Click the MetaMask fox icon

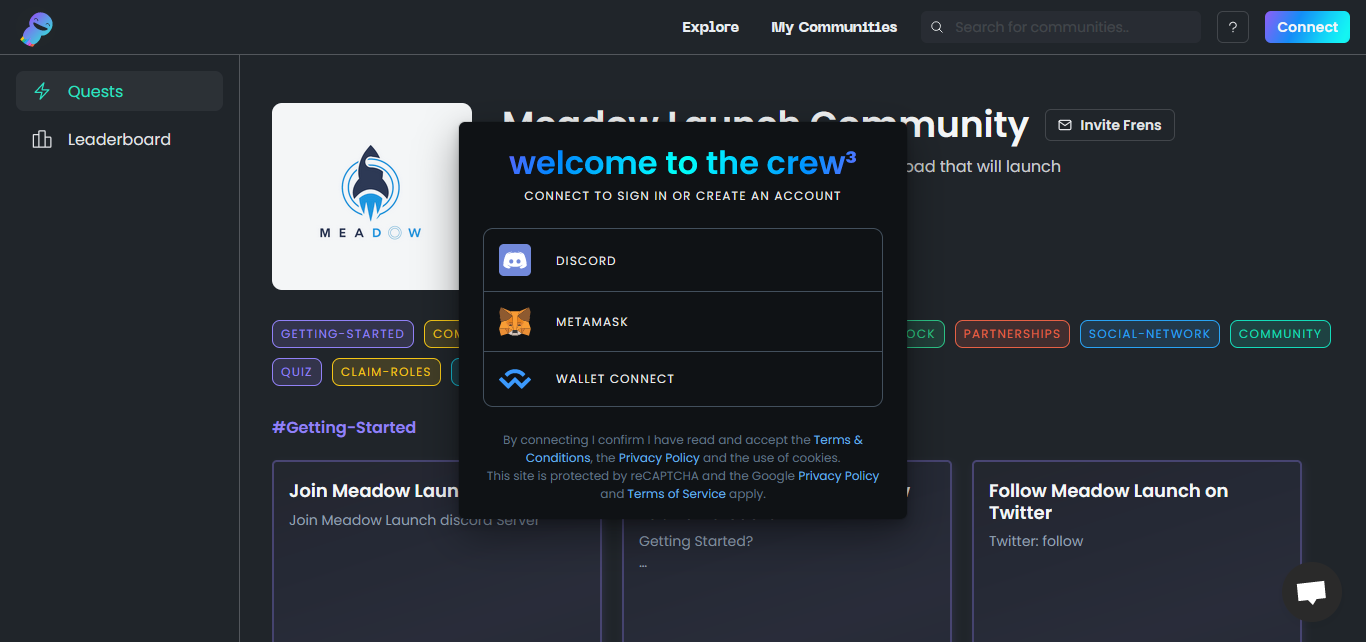point(515,322)
